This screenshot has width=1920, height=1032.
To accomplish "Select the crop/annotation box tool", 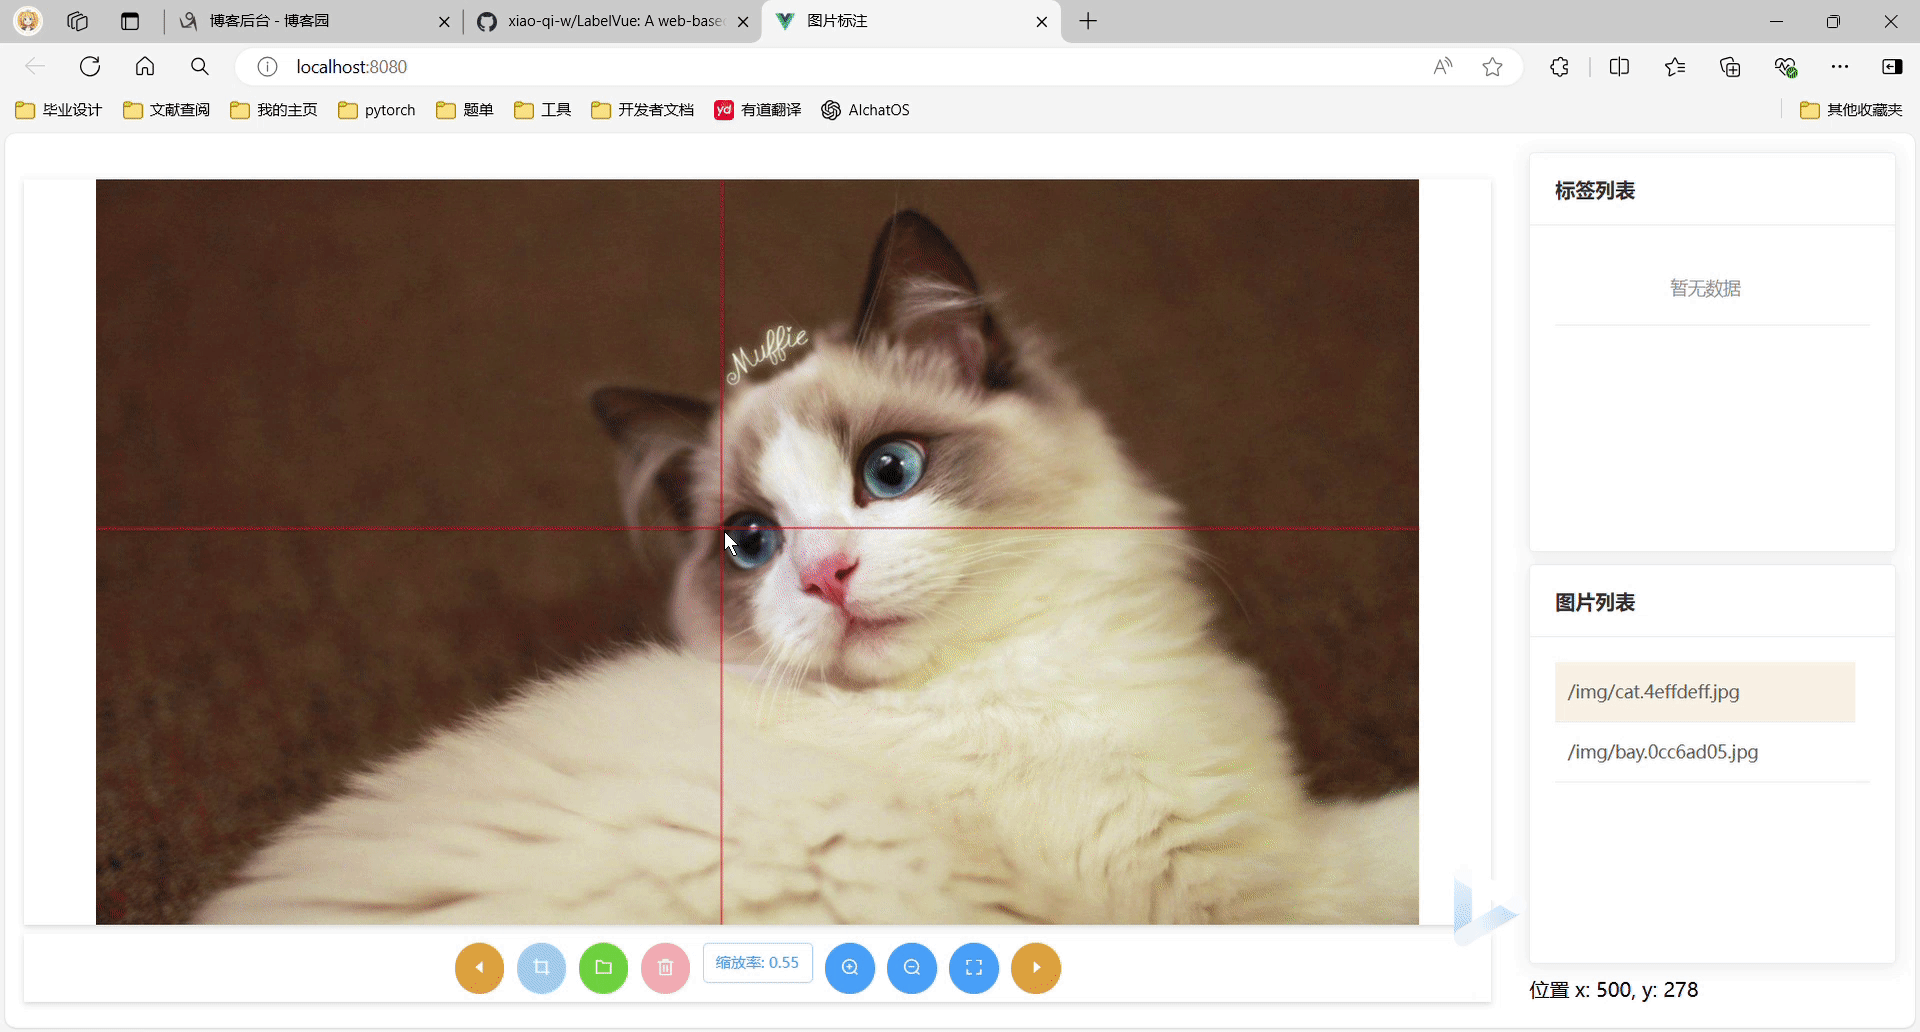I will pos(541,968).
